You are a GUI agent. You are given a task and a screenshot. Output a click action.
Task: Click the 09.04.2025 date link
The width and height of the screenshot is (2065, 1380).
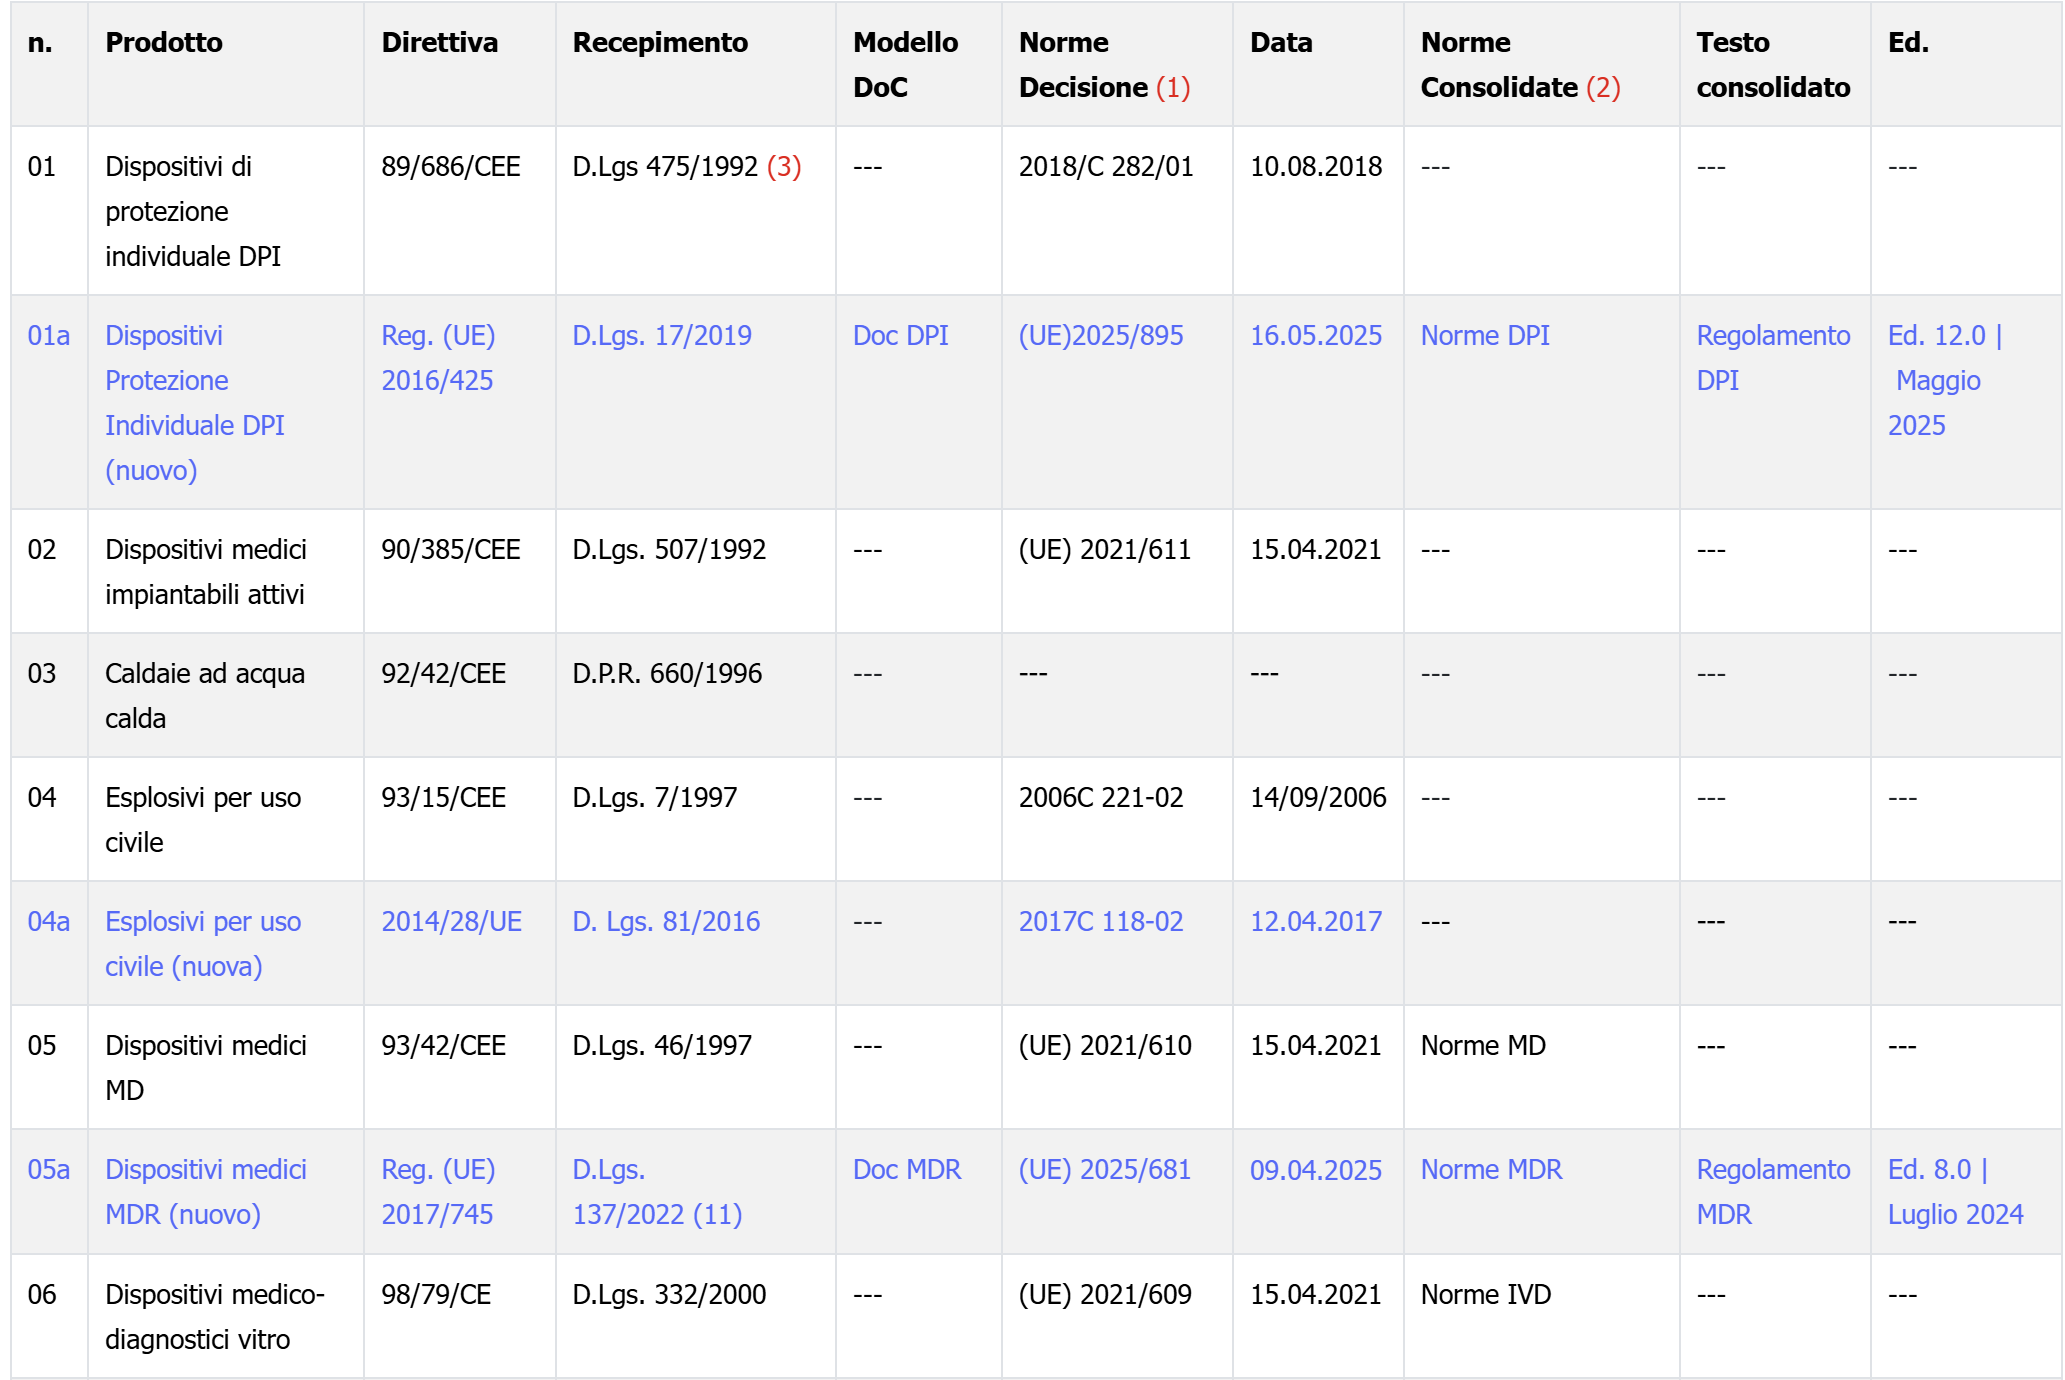1316,1170
